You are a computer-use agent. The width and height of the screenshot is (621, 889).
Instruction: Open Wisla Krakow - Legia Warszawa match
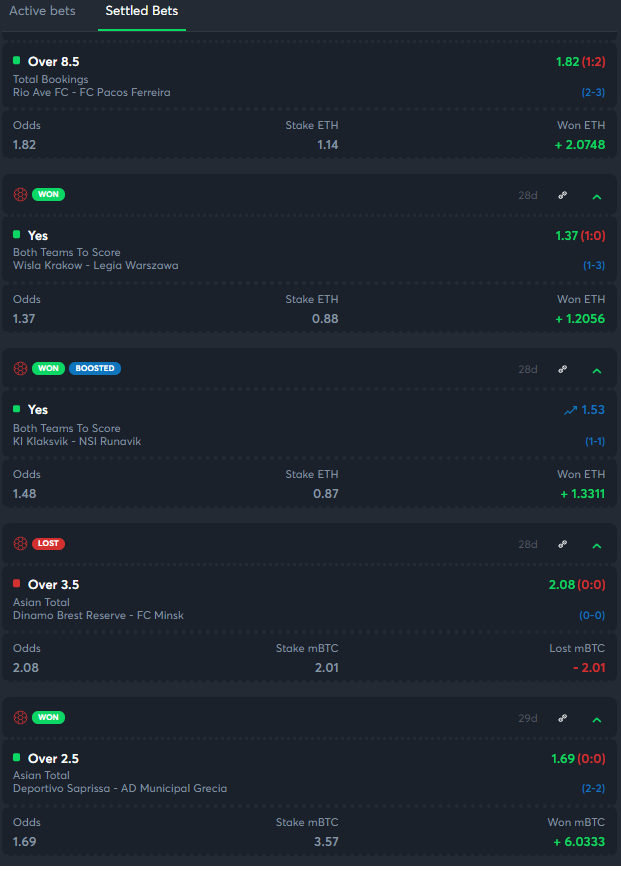96,265
